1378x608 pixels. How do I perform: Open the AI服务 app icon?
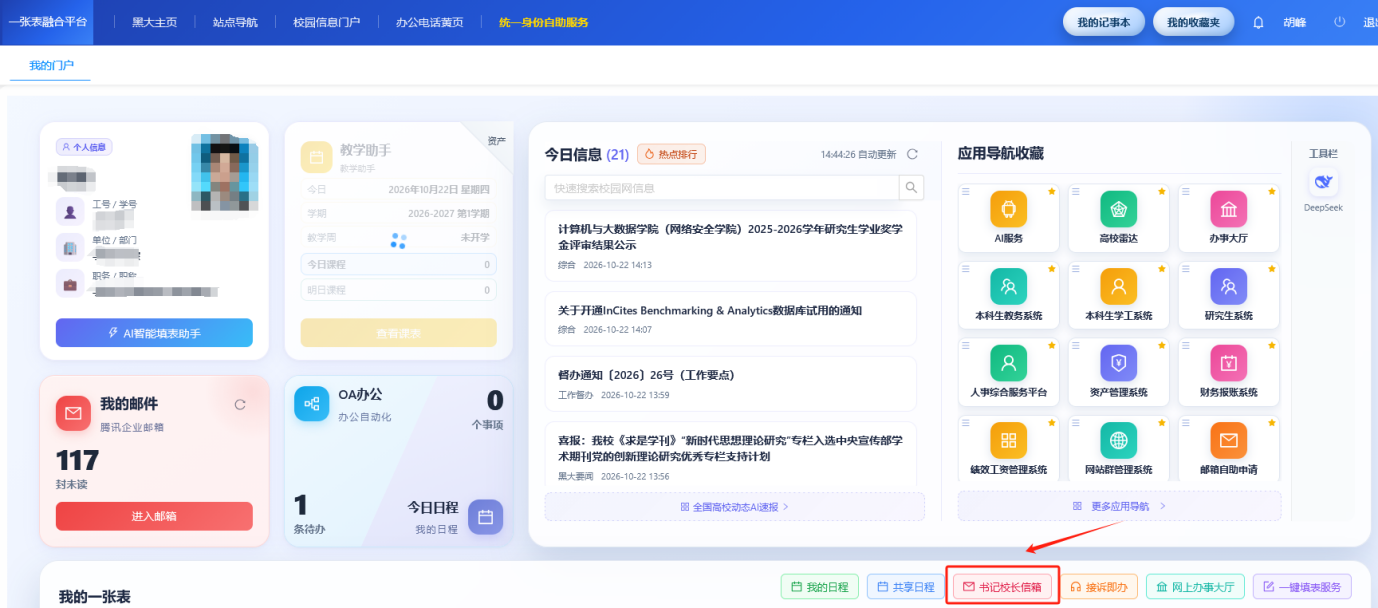[1008, 210]
